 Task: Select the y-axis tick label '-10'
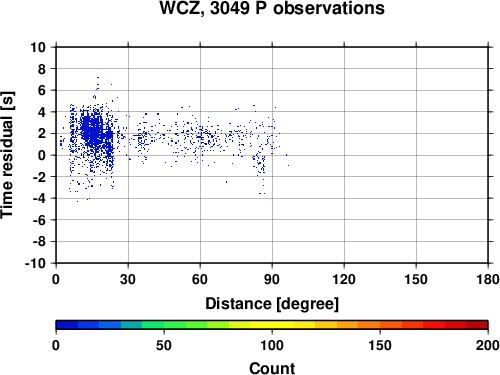click(35, 263)
